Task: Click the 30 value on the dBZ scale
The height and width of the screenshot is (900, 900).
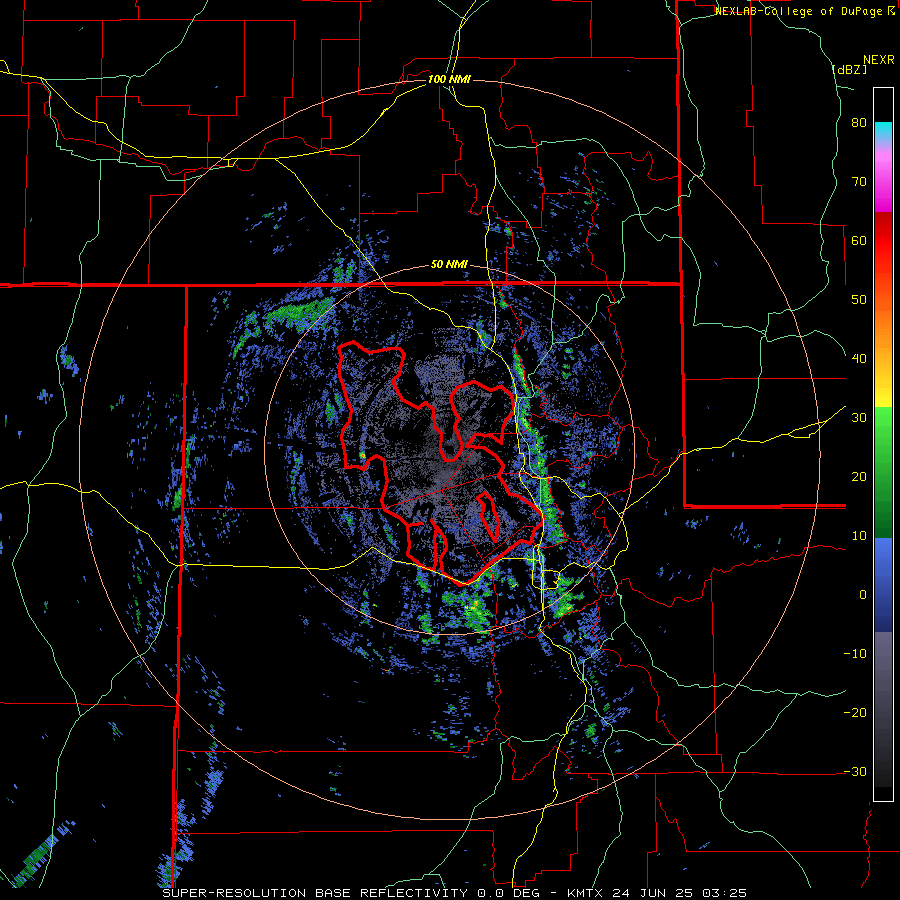Action: pos(859,418)
